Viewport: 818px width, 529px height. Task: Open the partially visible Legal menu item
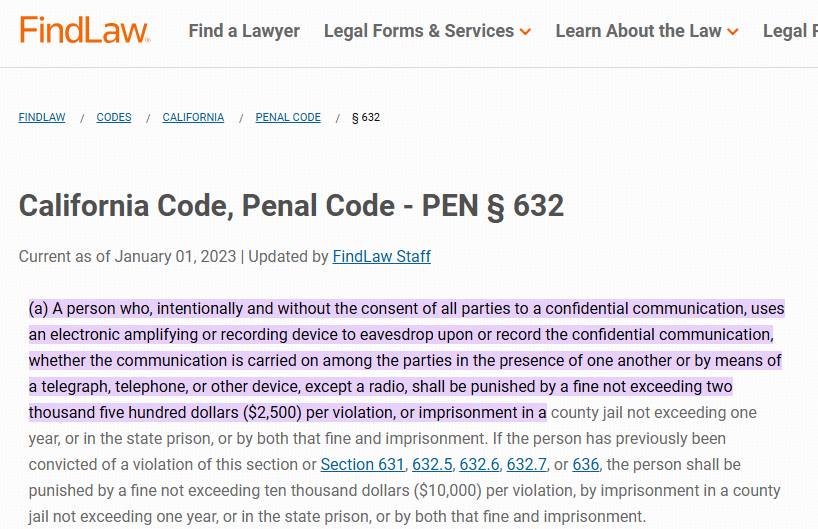pyautogui.click(x=790, y=31)
